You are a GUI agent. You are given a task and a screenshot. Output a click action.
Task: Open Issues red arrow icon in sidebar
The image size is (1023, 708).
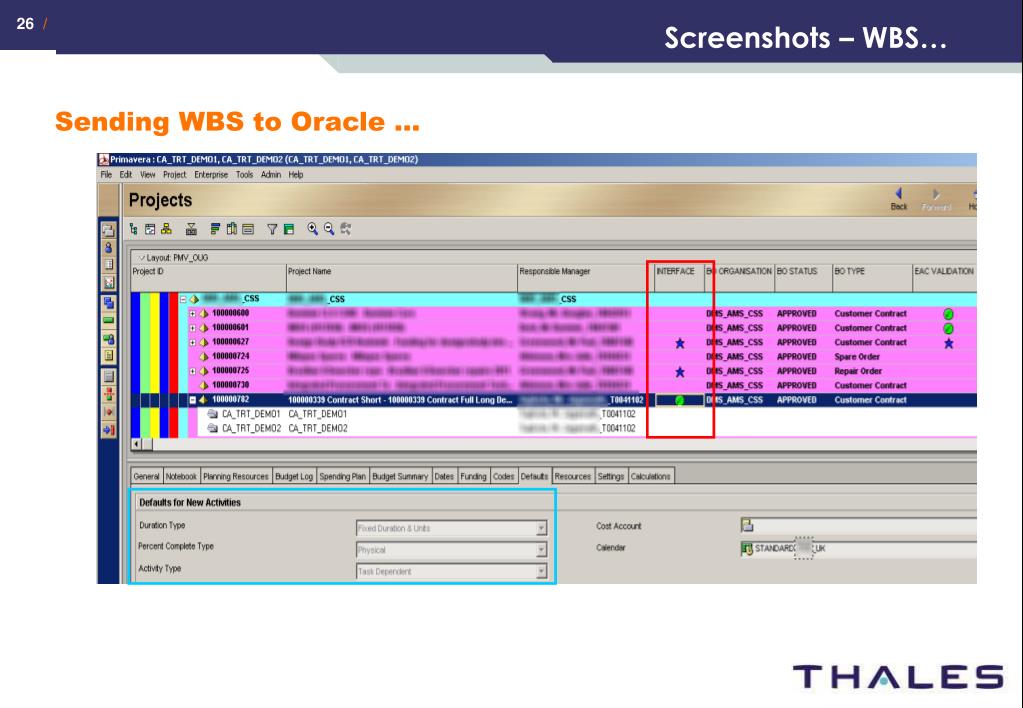108,412
